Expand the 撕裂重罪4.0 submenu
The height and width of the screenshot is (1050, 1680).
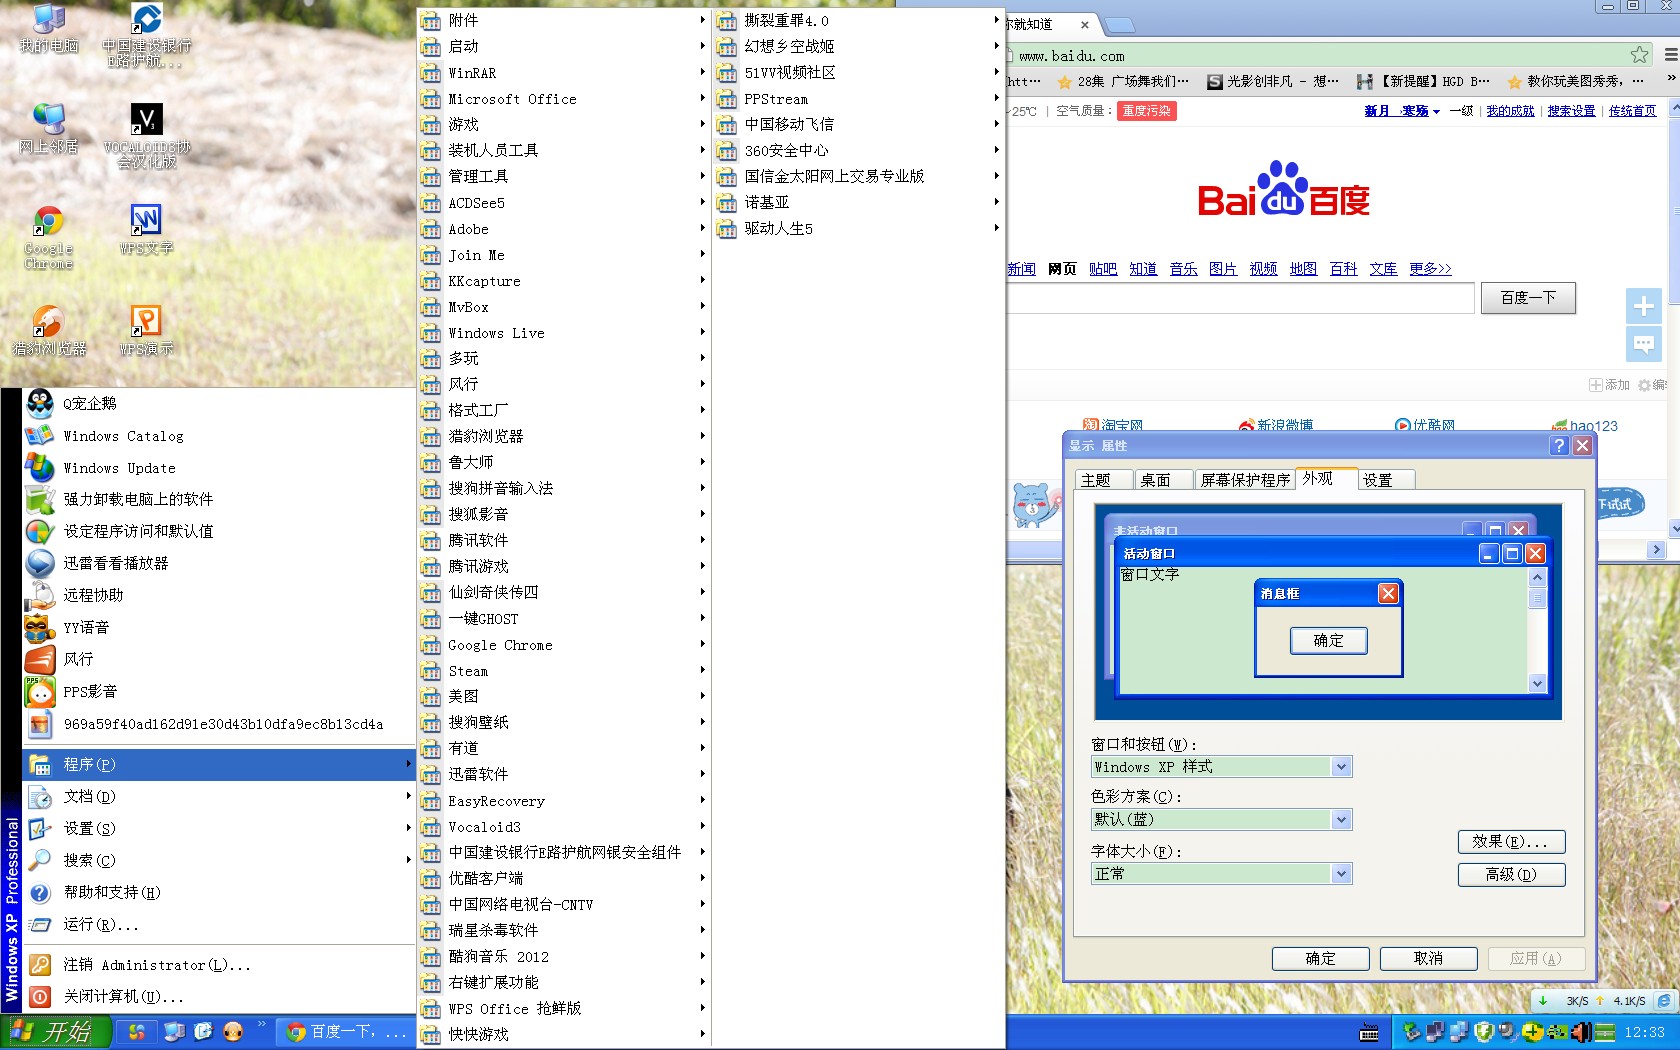pyautogui.click(x=857, y=20)
